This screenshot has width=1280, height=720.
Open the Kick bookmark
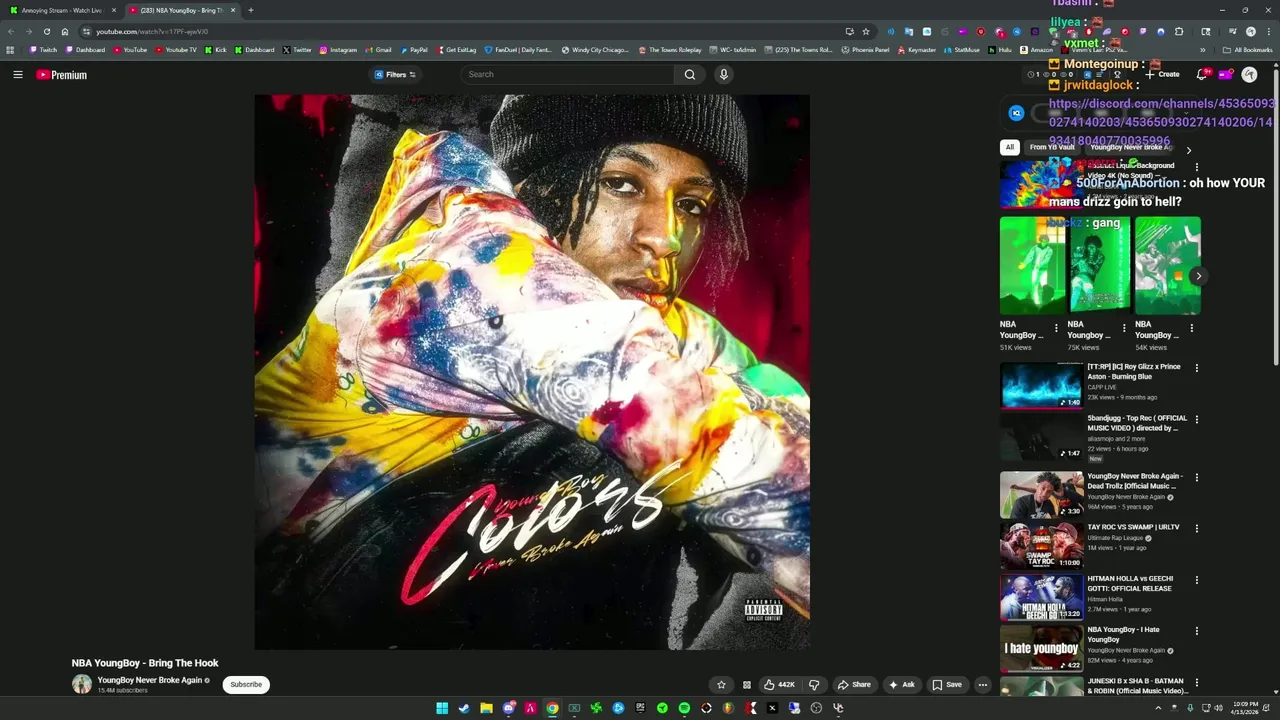tap(216, 50)
